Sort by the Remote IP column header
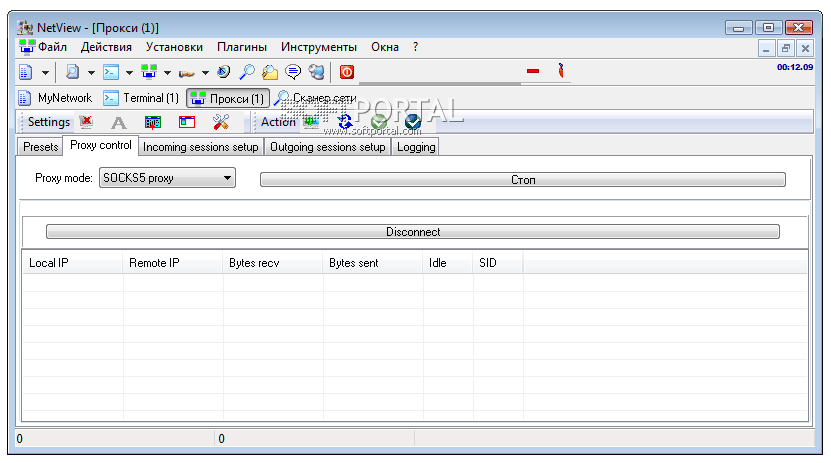The width and height of the screenshot is (831, 463). pos(173,263)
